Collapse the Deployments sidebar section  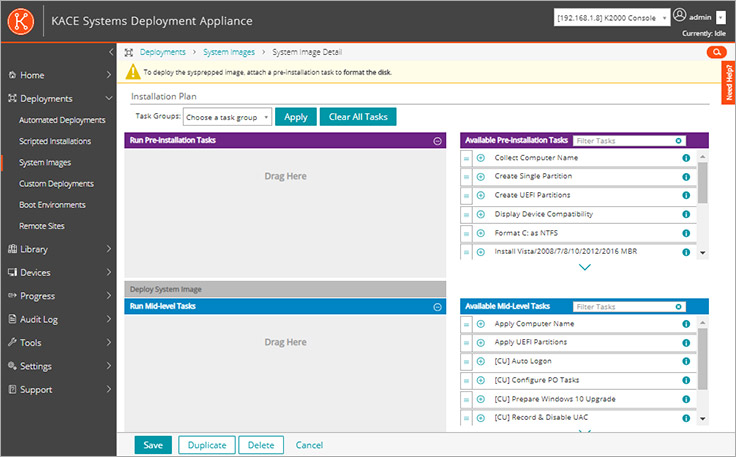coord(109,98)
